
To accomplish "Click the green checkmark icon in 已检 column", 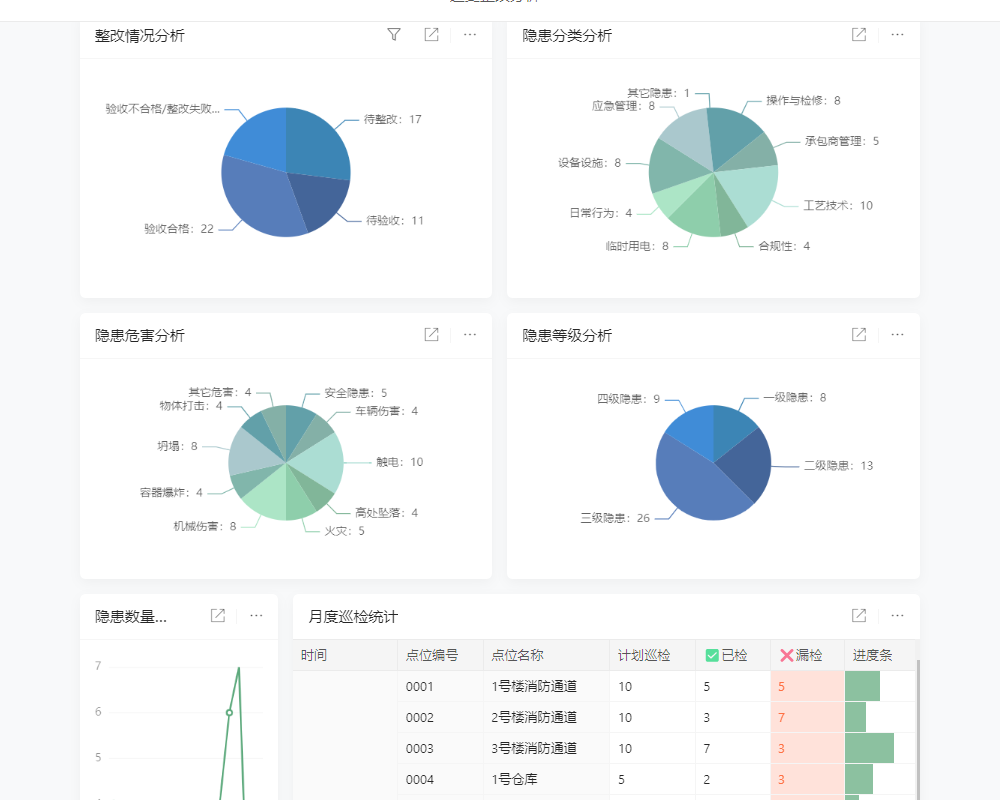I will 714,655.
